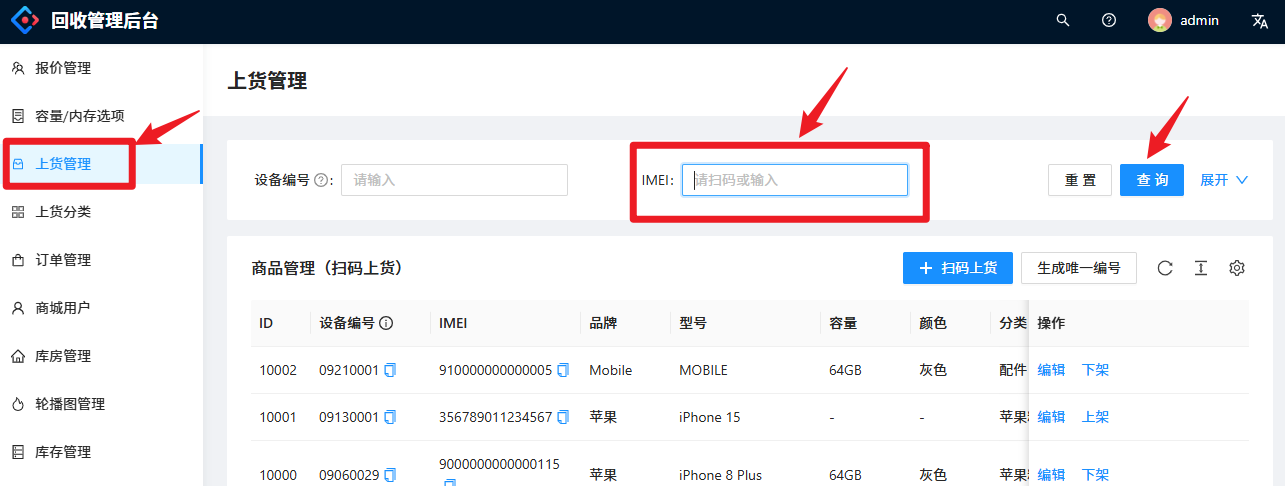The image size is (1285, 486).
Task: Click the 上货分类 sidebar icon
Action: tap(18, 212)
